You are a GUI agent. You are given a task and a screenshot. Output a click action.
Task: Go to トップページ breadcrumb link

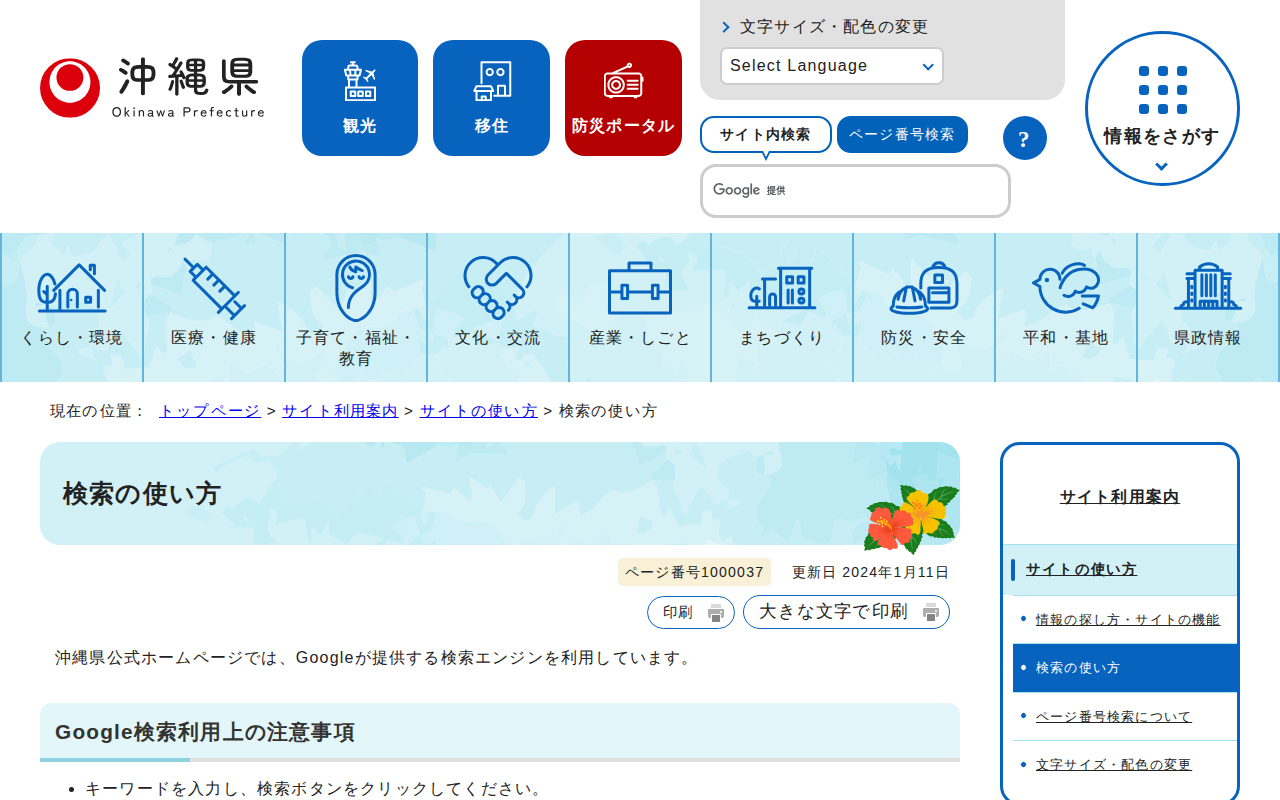coord(210,411)
